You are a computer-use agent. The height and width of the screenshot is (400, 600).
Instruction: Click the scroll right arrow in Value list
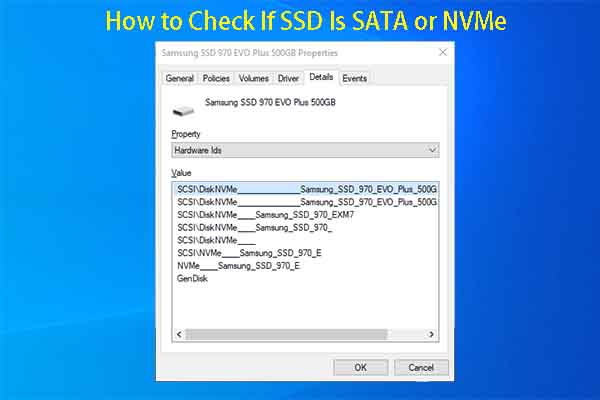point(432,334)
